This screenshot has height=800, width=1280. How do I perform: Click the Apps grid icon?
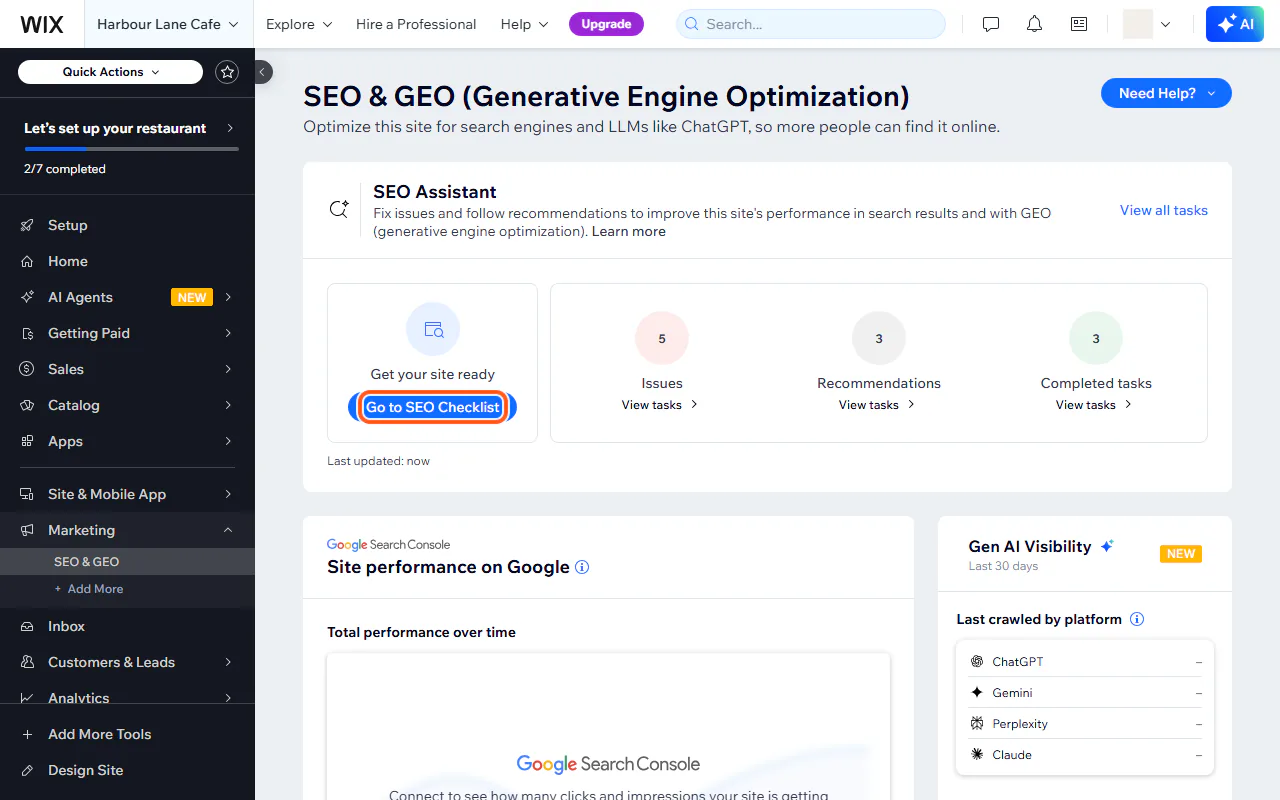(x=27, y=441)
